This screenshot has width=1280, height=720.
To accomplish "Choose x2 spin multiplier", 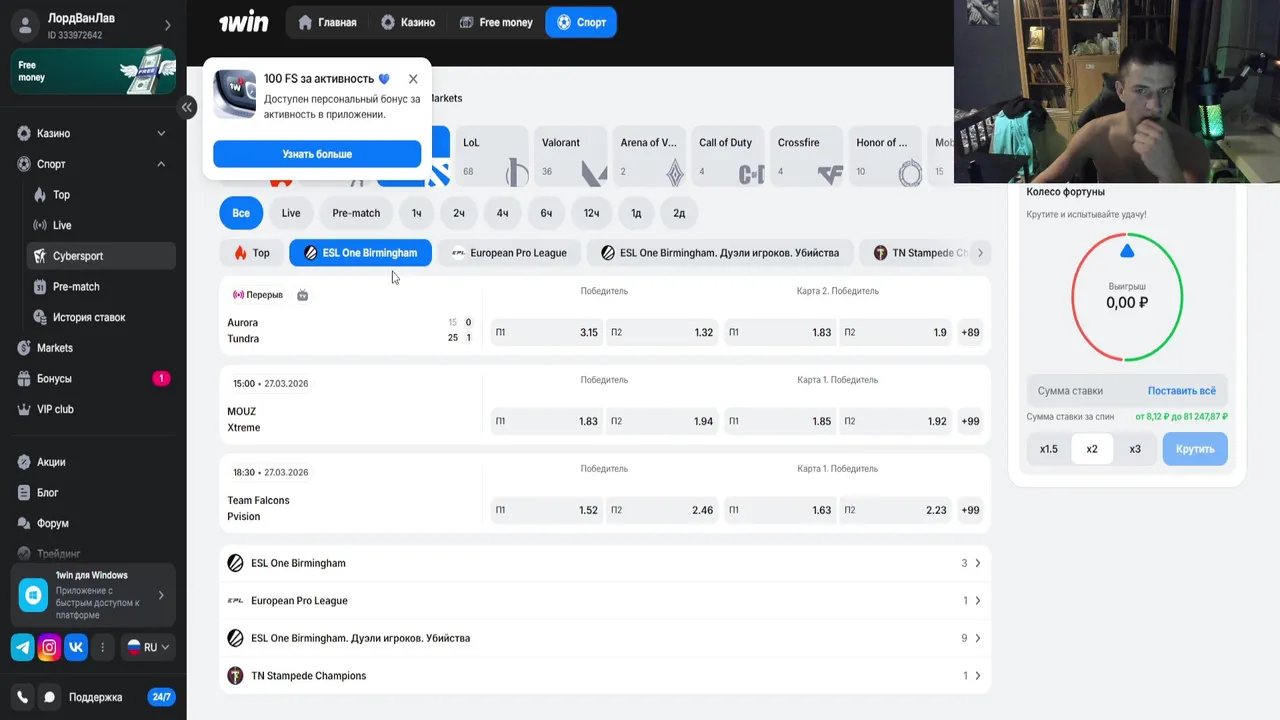I will coord(1092,449).
